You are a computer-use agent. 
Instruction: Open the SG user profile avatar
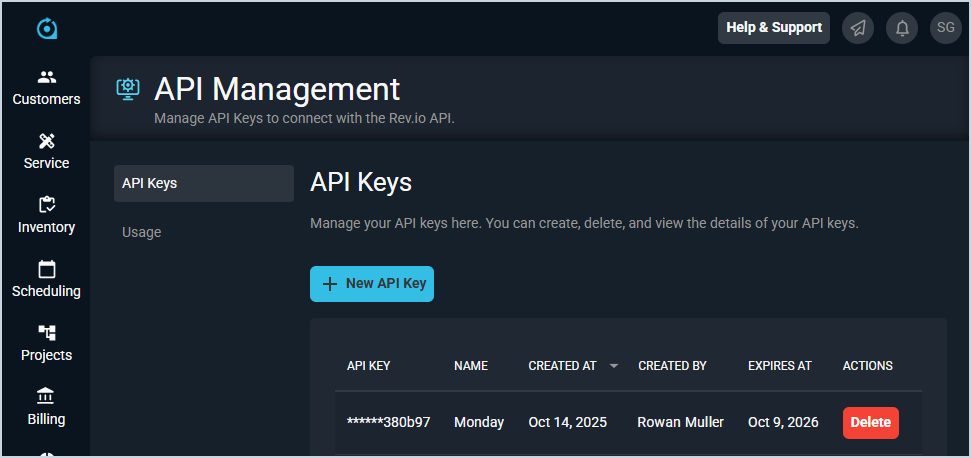pos(946,28)
